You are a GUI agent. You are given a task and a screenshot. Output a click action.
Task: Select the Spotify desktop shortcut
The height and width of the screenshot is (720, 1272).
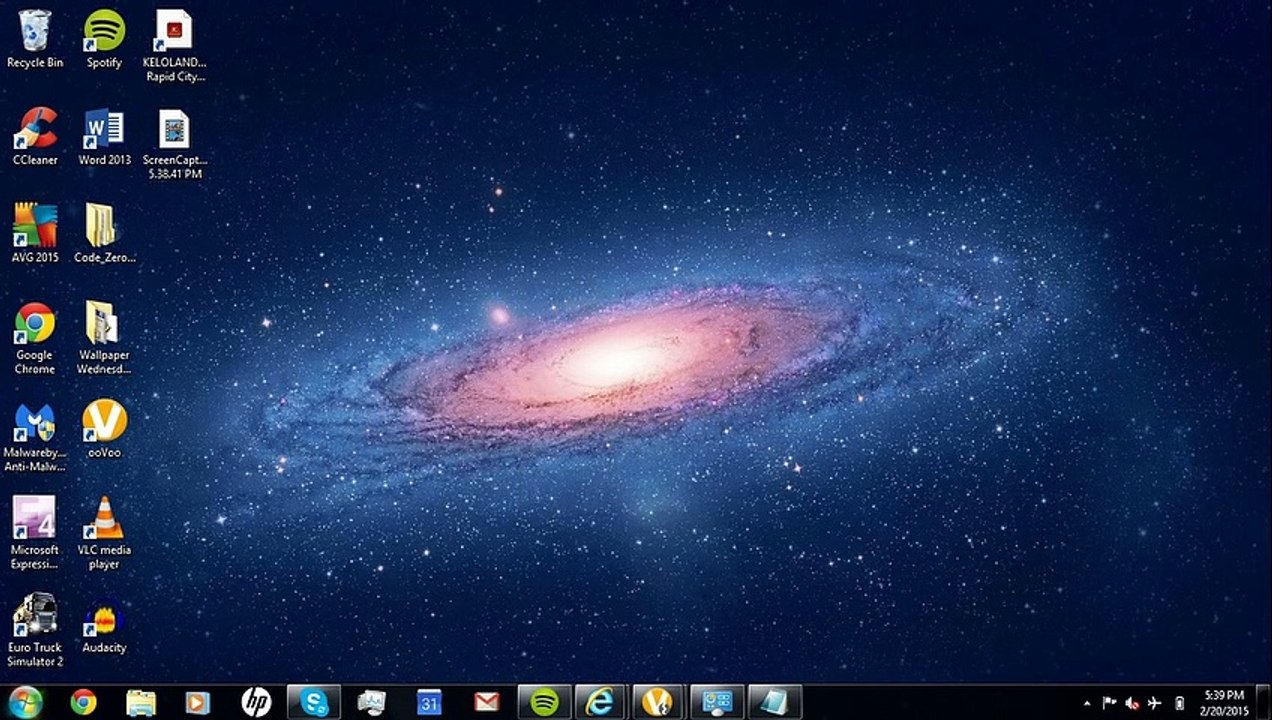pyautogui.click(x=104, y=40)
